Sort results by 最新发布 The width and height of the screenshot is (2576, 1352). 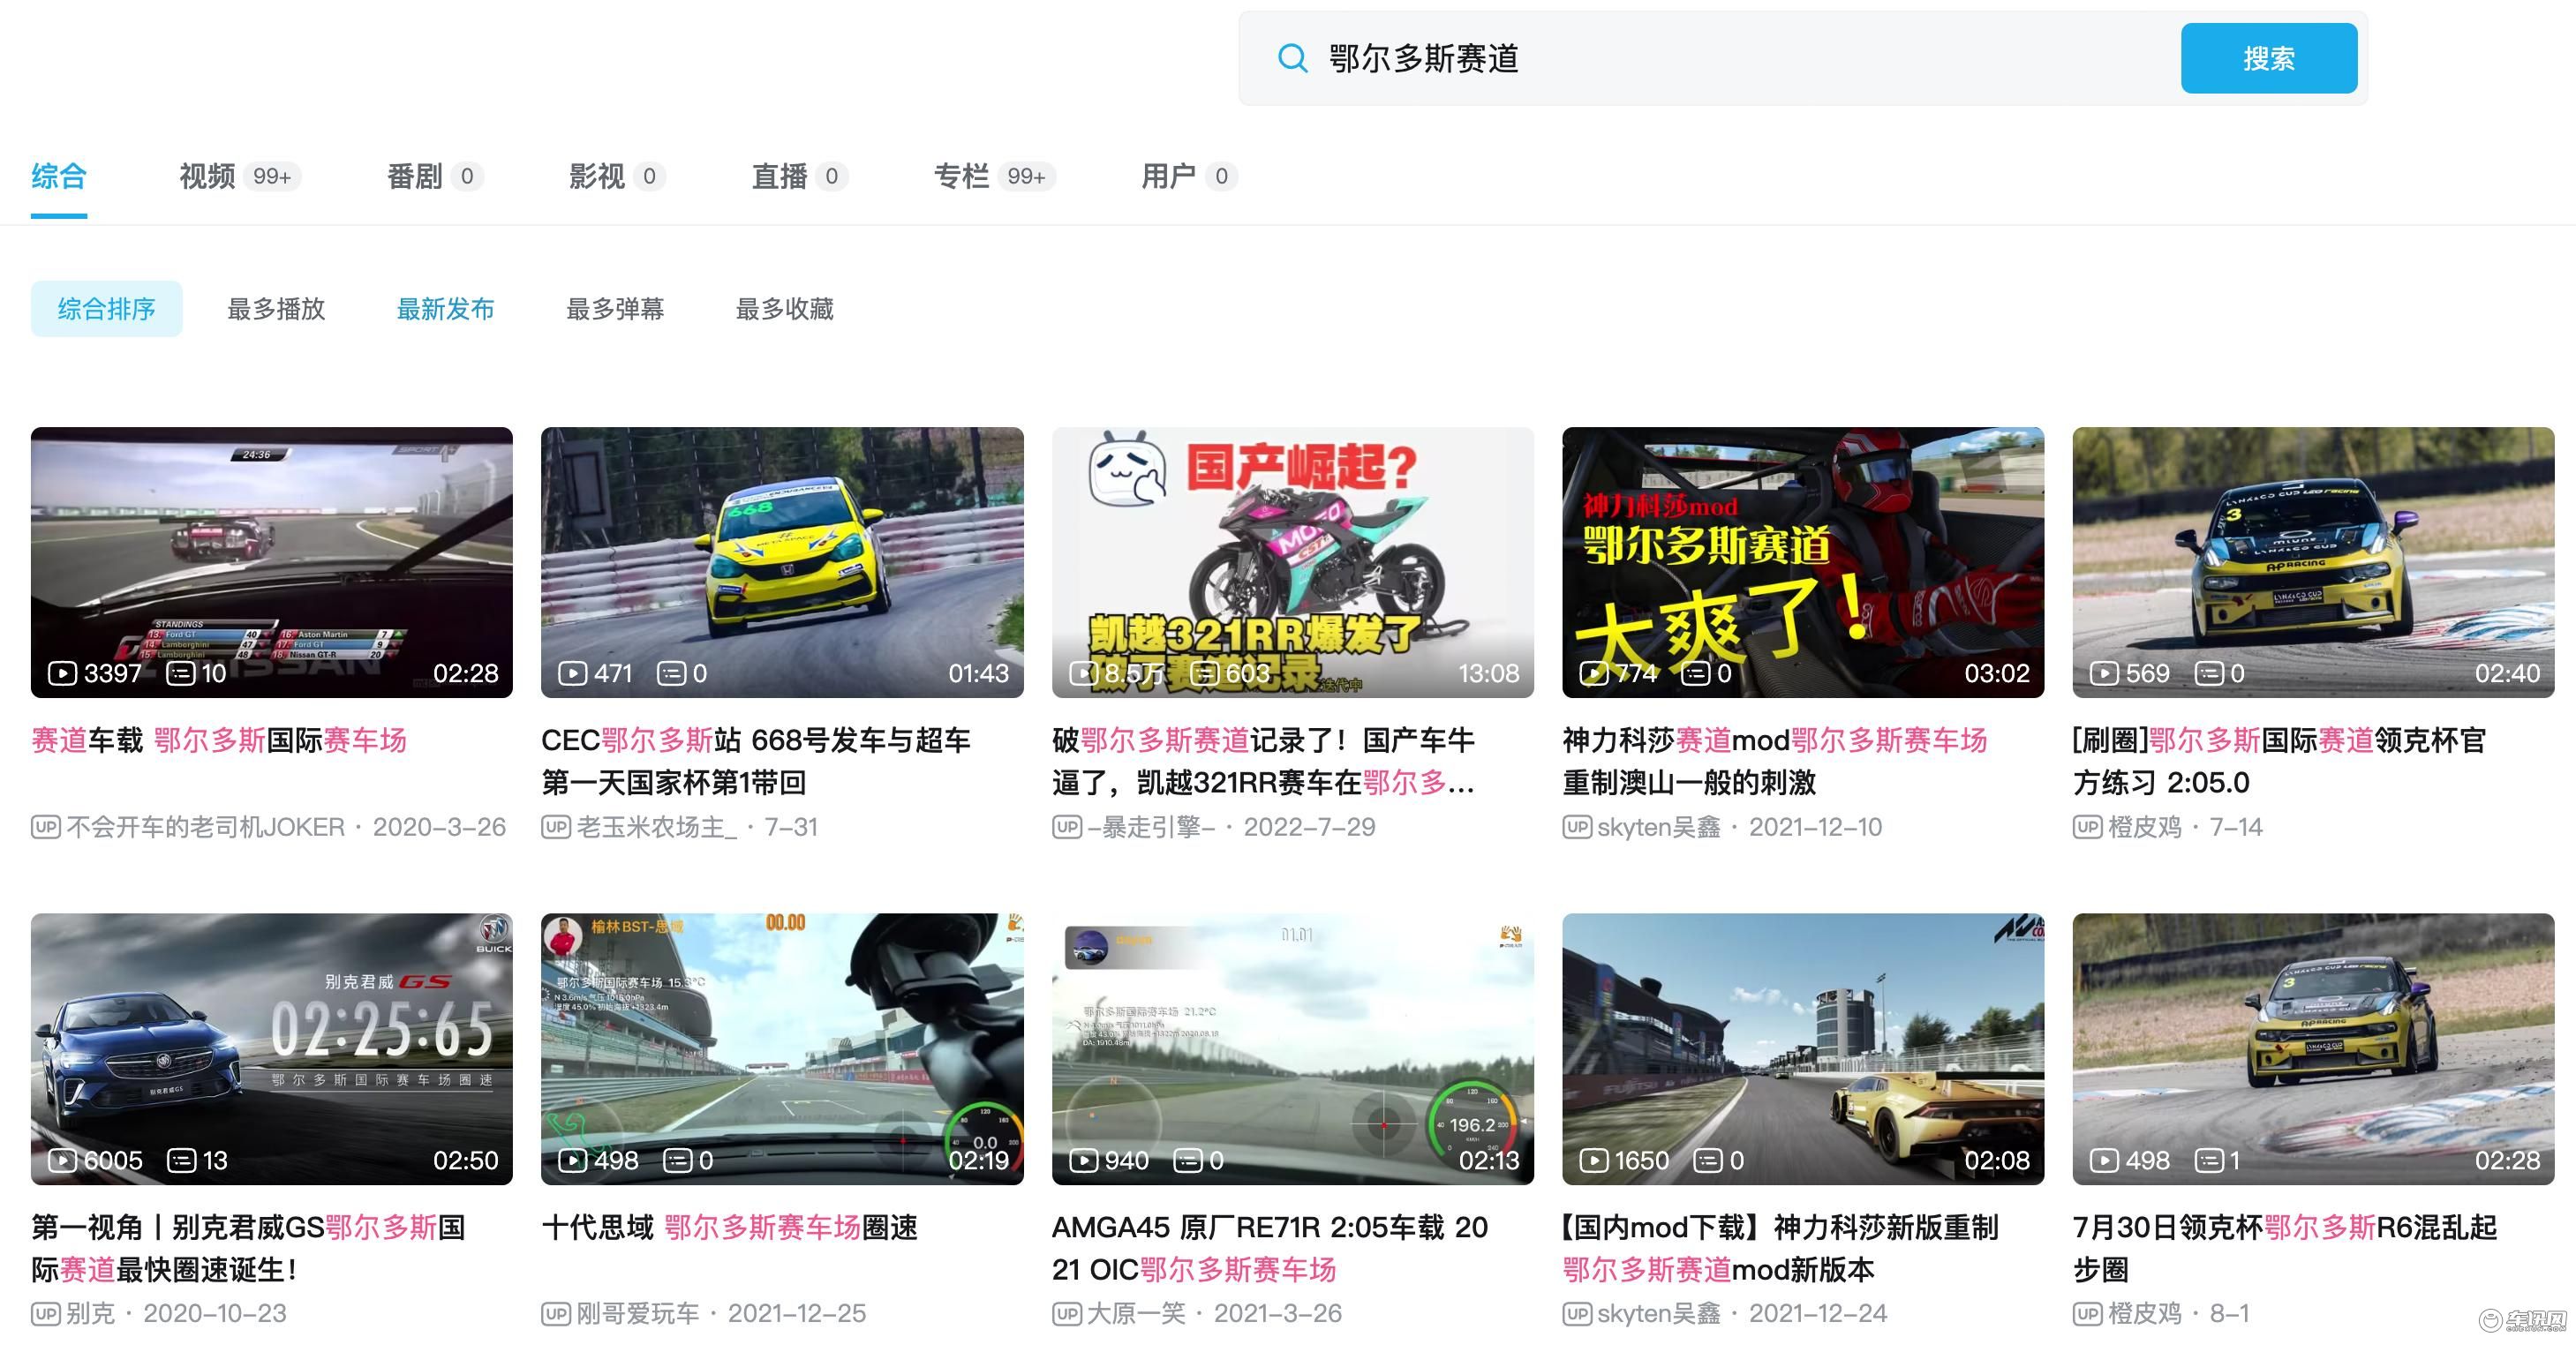click(446, 309)
